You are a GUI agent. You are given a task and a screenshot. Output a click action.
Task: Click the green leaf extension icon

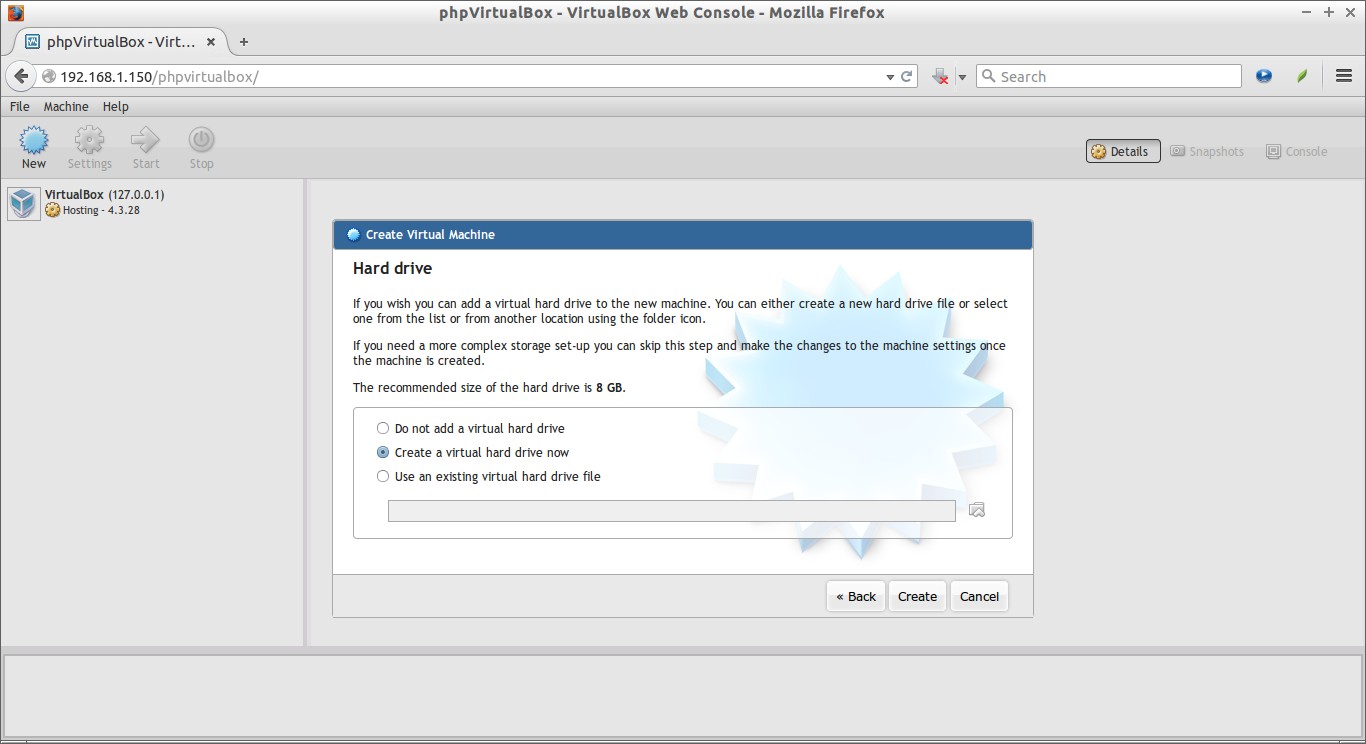[1302, 76]
